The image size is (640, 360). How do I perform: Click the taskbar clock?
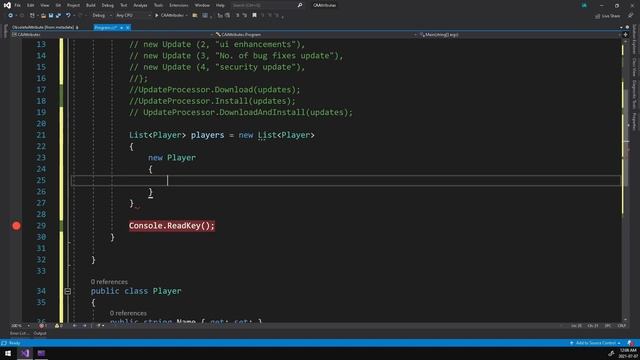[628, 353]
